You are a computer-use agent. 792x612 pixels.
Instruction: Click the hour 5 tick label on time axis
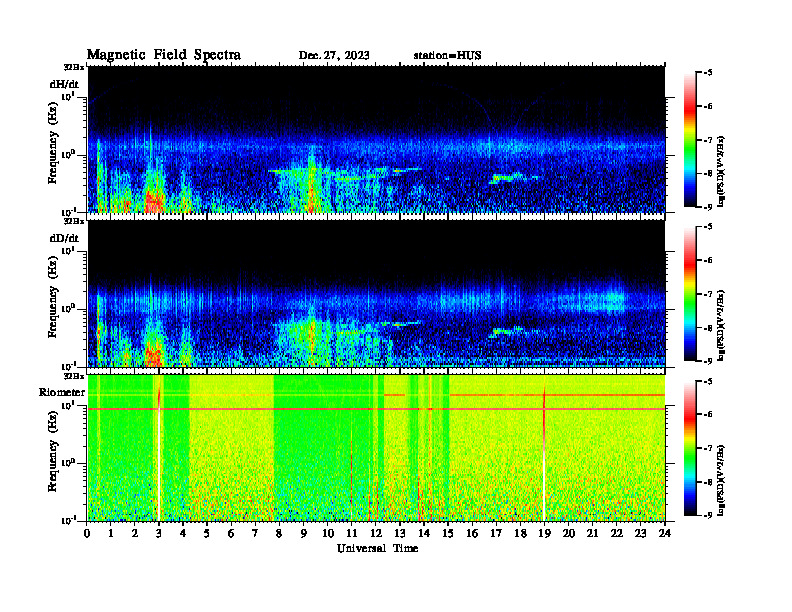207,533
